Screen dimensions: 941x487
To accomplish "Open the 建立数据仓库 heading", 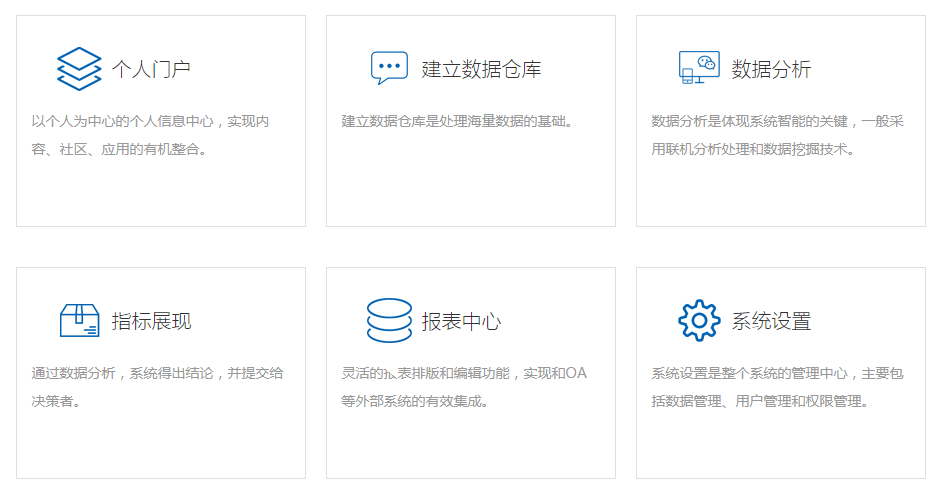I will [481, 69].
